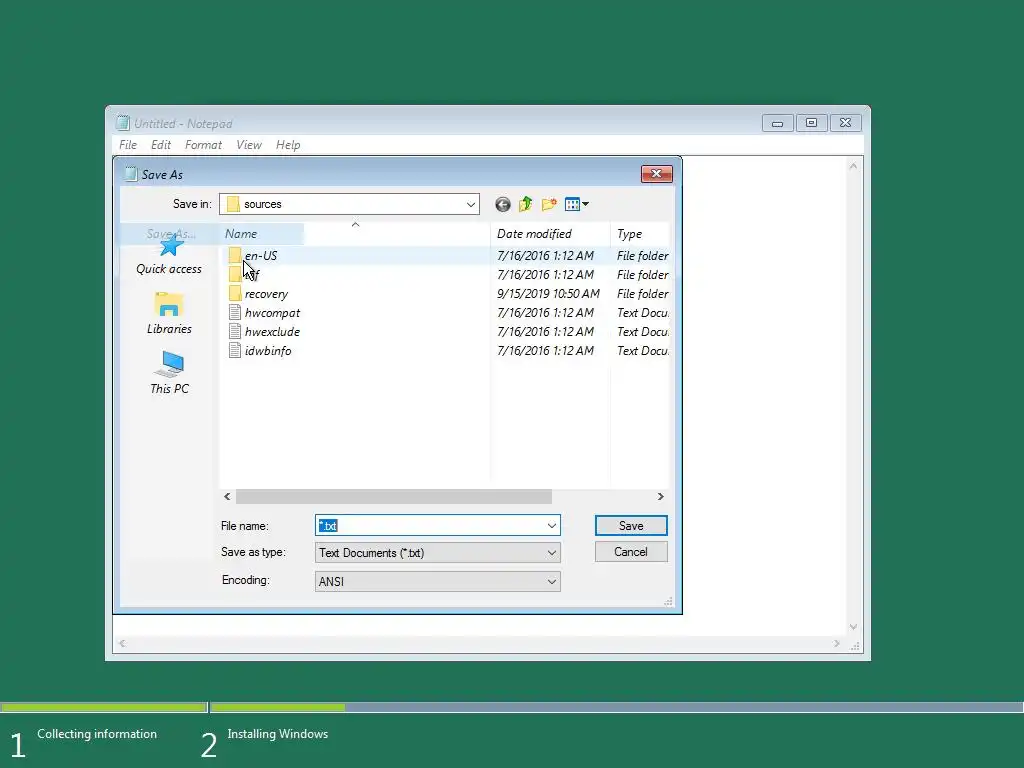Click the Notepad horizontal scroll right arrow
Screen dimensions: 1024x768
click(837, 644)
